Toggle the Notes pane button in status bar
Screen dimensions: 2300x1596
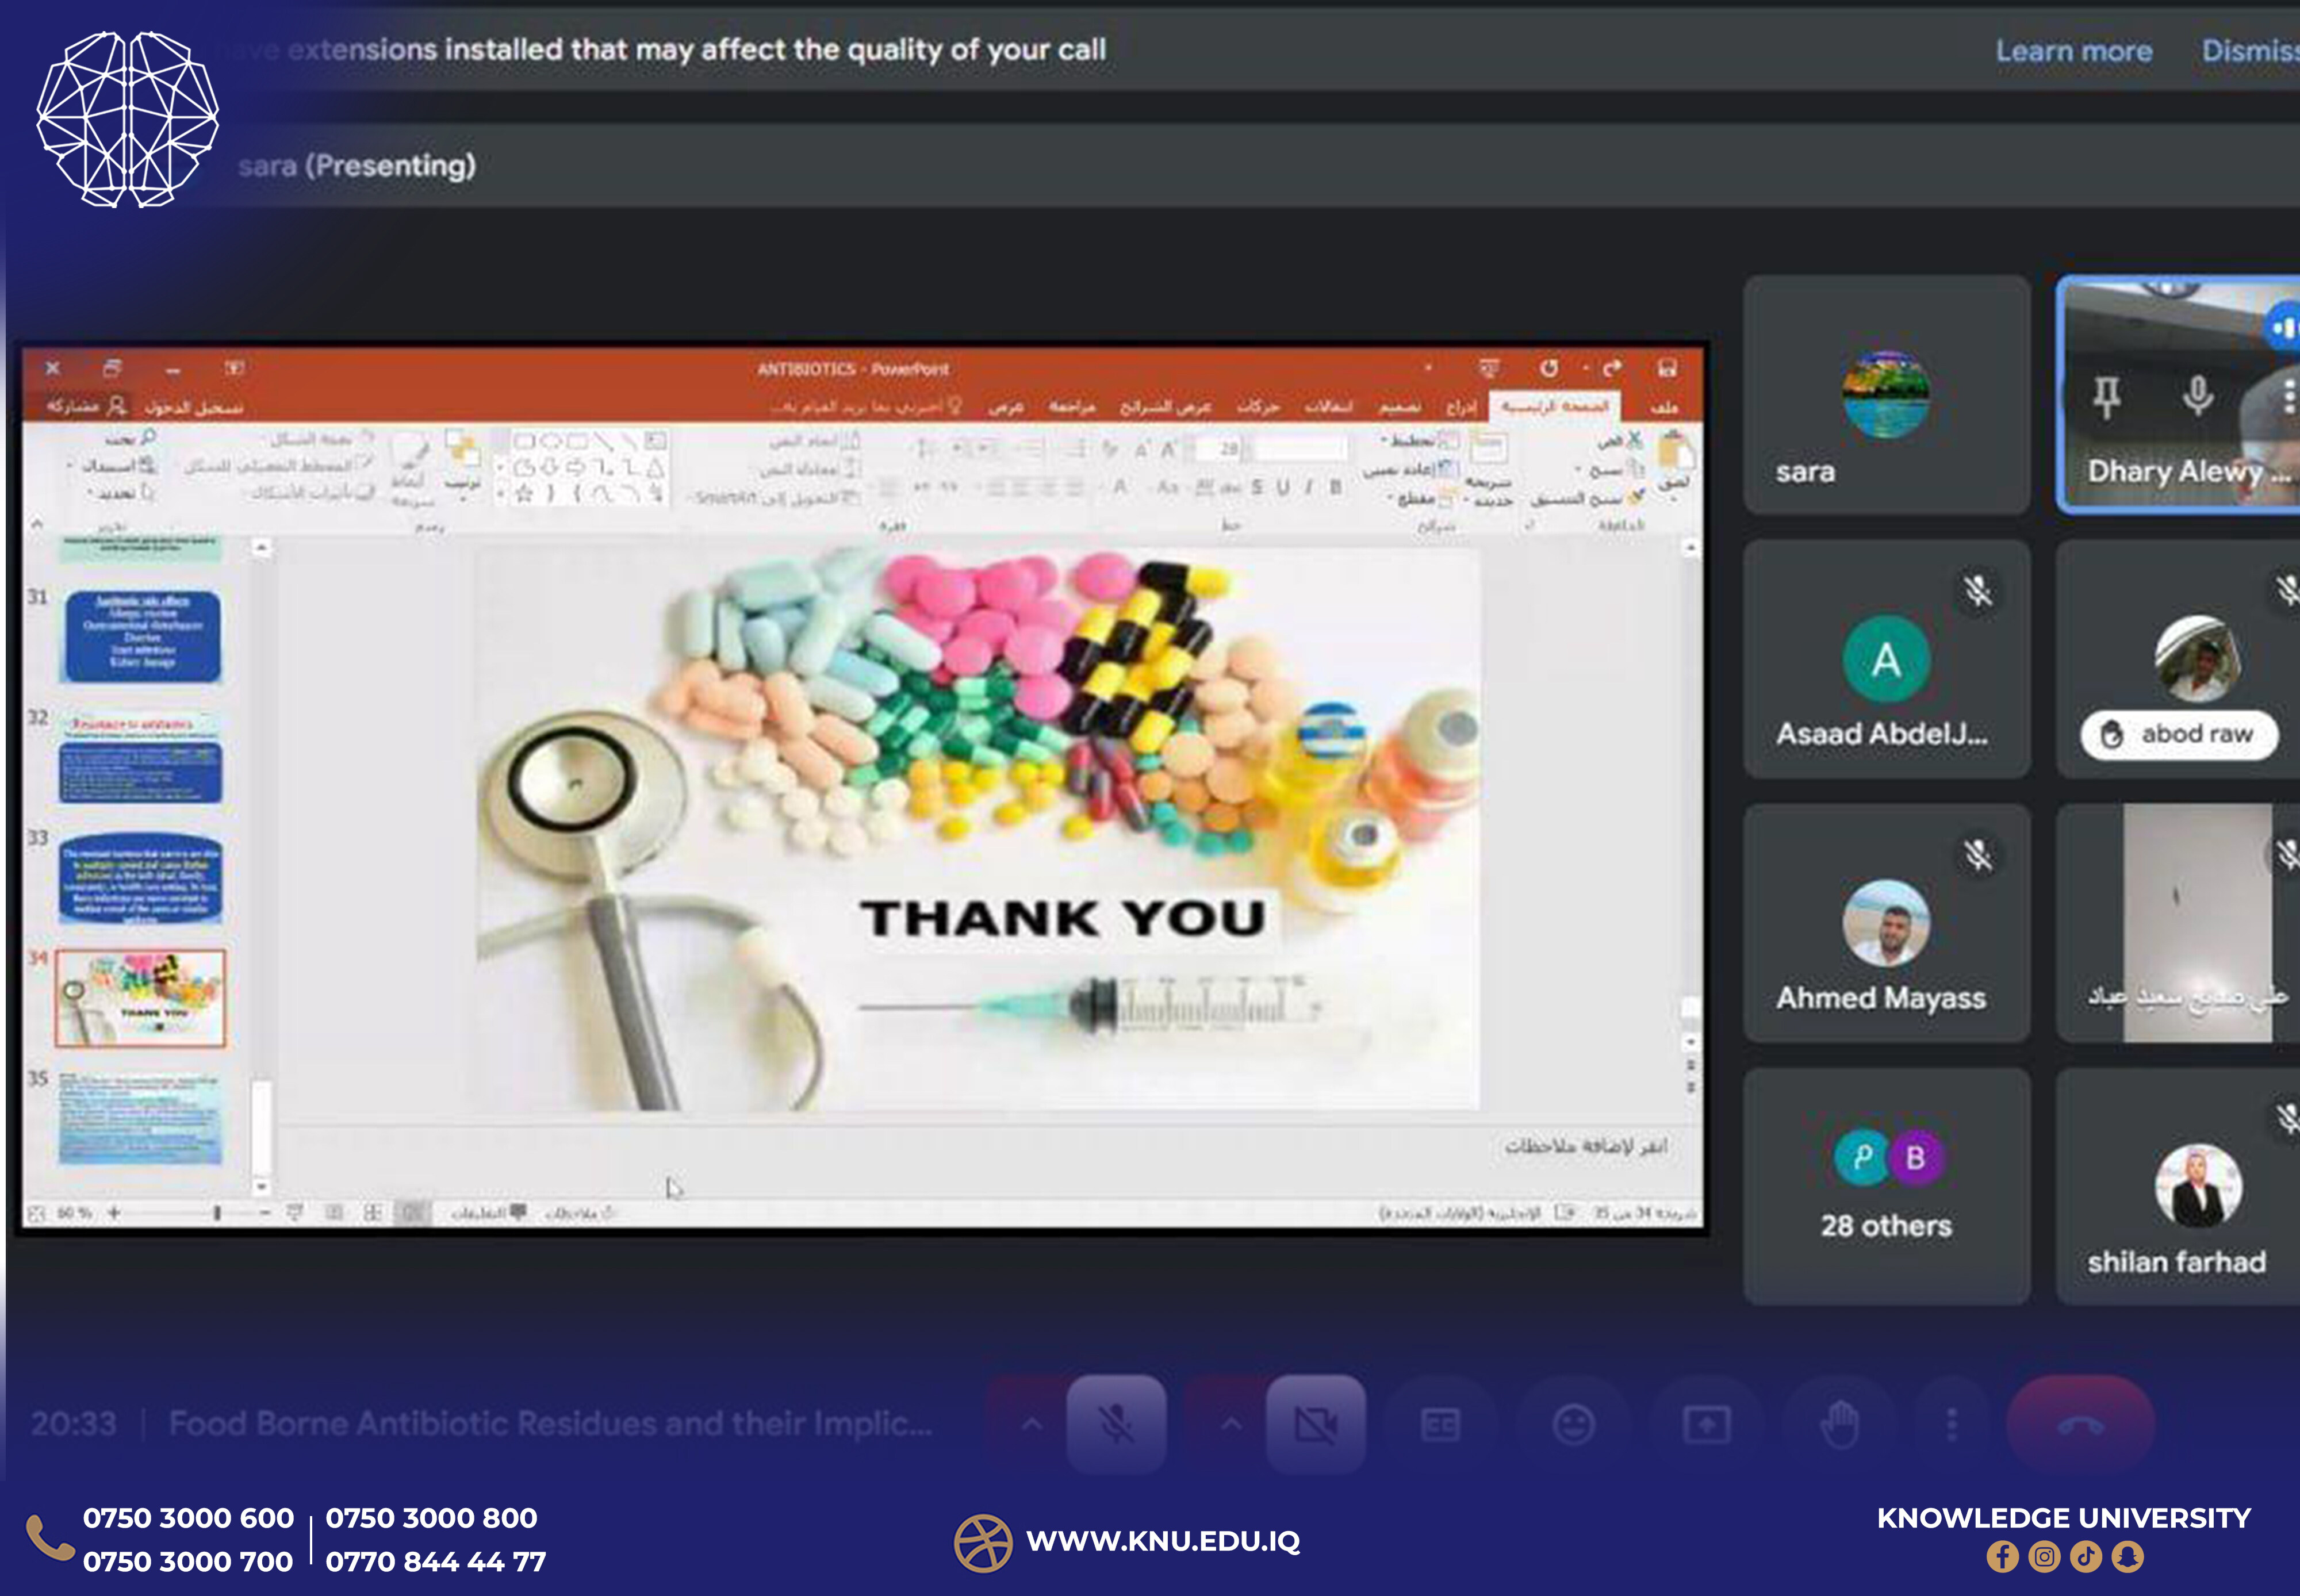coord(580,1213)
